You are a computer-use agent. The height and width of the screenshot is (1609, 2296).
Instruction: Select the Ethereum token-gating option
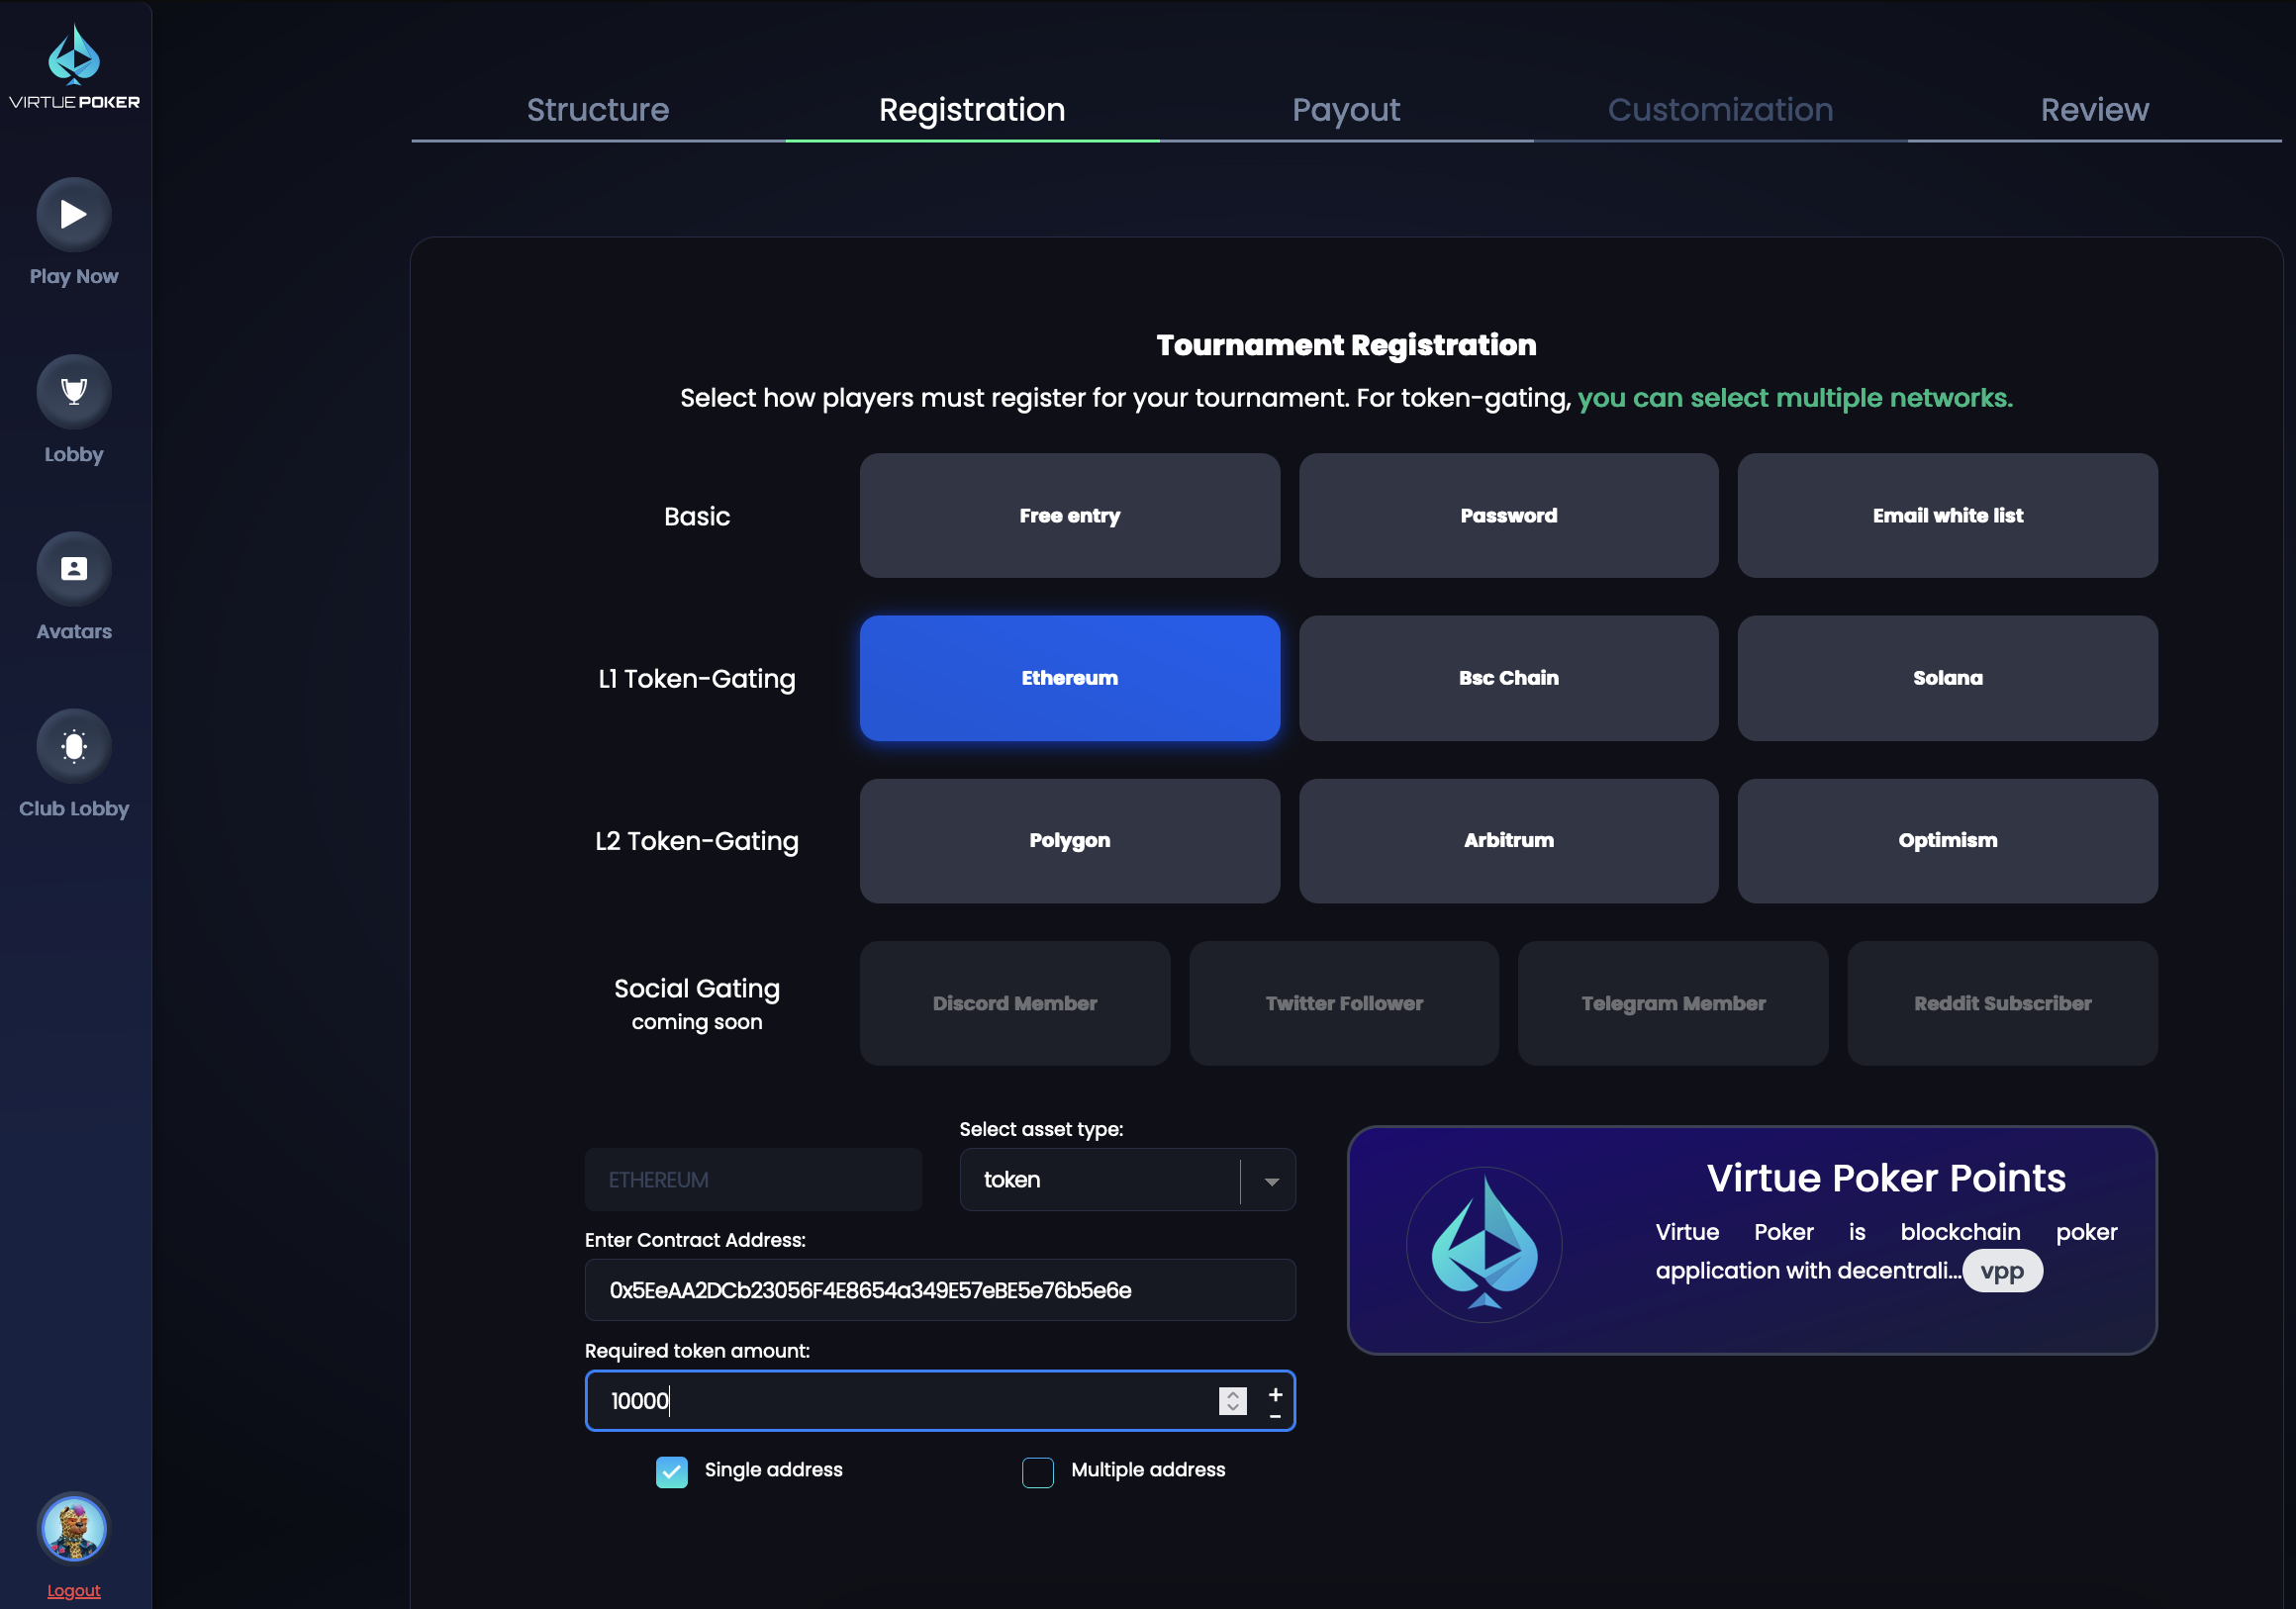click(1070, 677)
